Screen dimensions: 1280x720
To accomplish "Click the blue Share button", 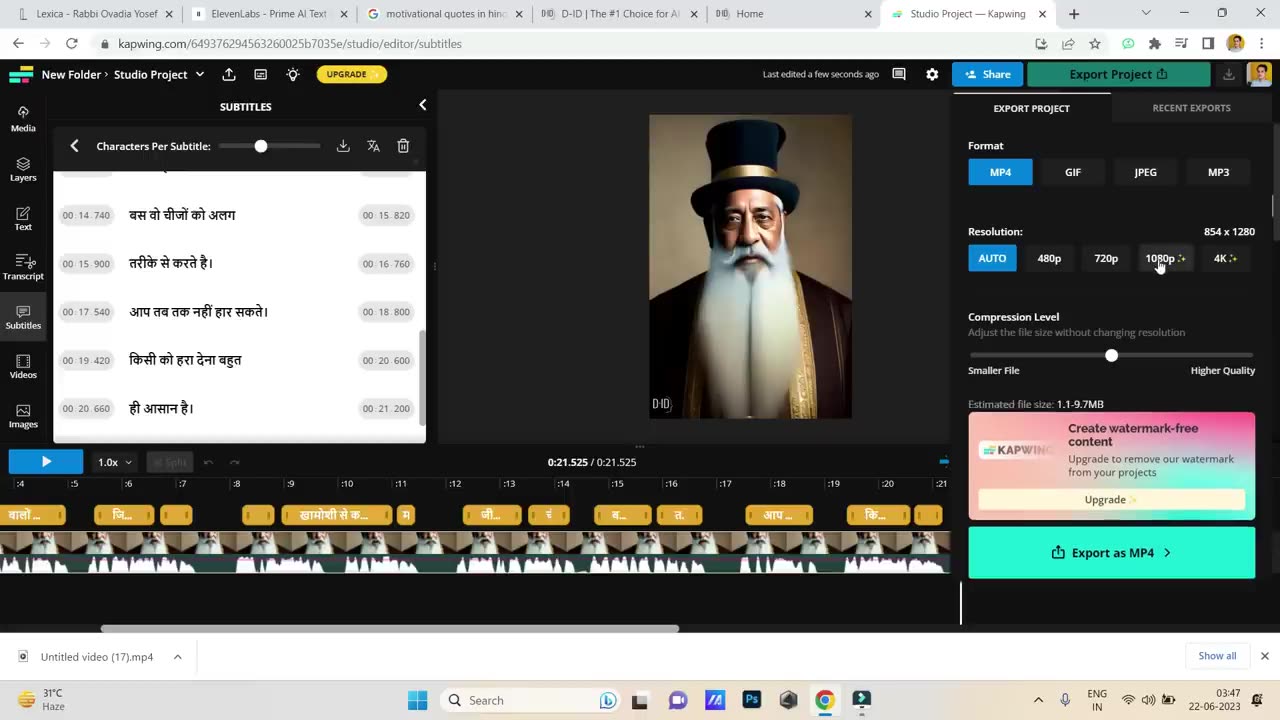I will 987,74.
